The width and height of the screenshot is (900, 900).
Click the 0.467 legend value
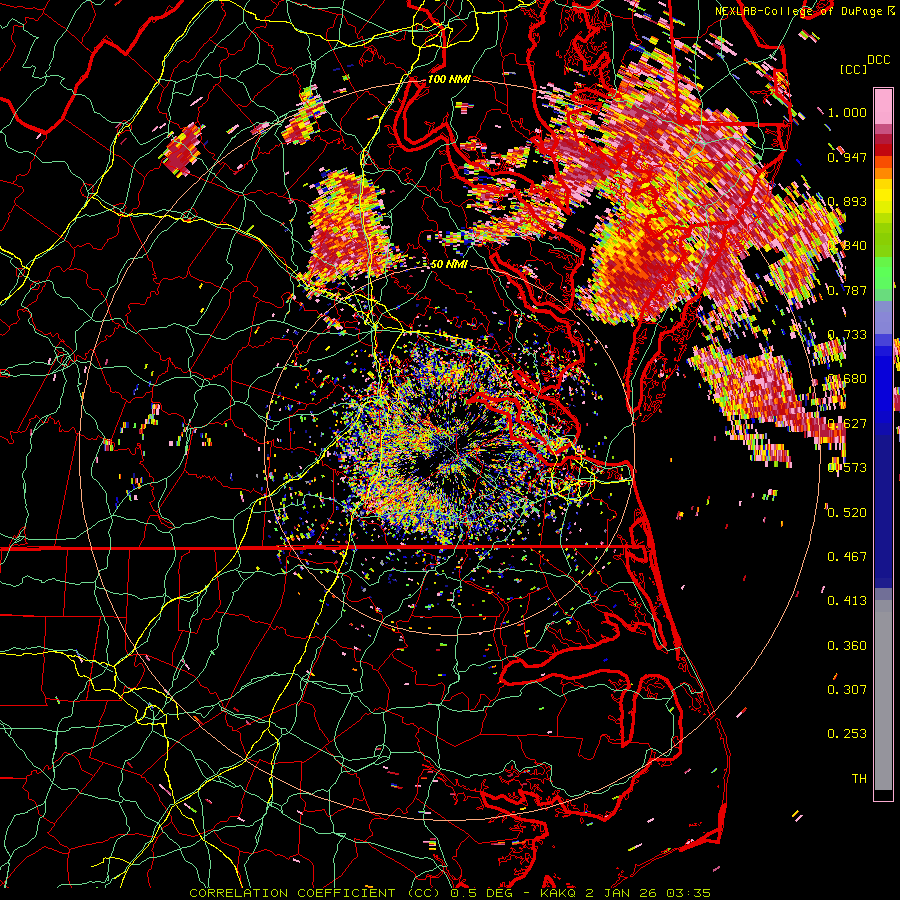[847, 556]
